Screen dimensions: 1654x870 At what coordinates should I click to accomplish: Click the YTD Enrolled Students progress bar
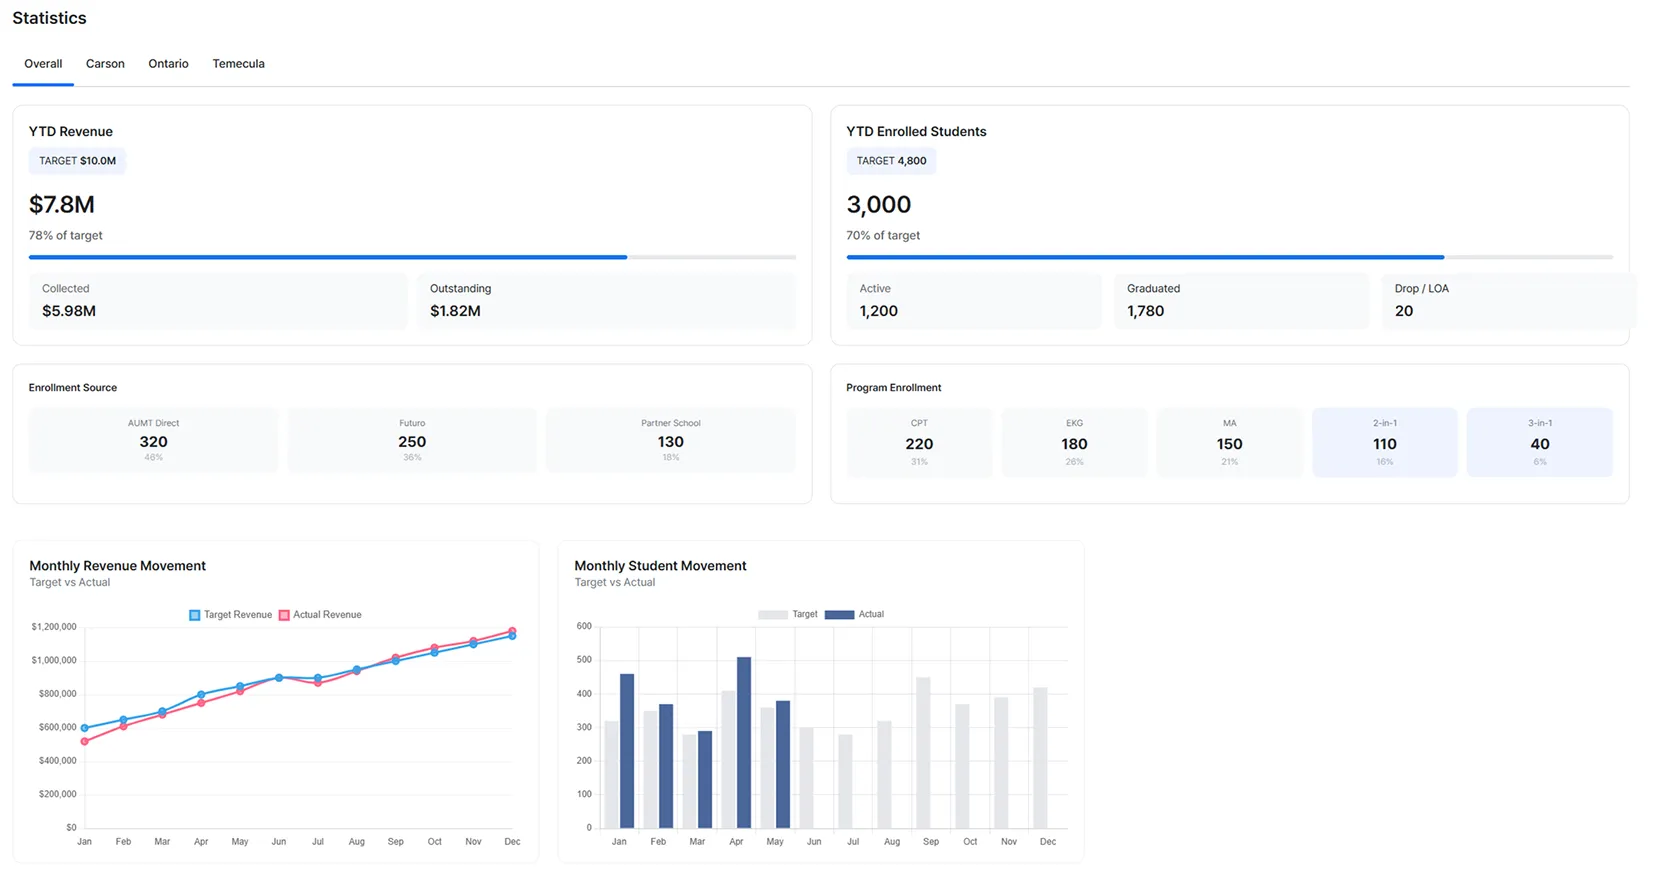pyautogui.click(x=1229, y=257)
